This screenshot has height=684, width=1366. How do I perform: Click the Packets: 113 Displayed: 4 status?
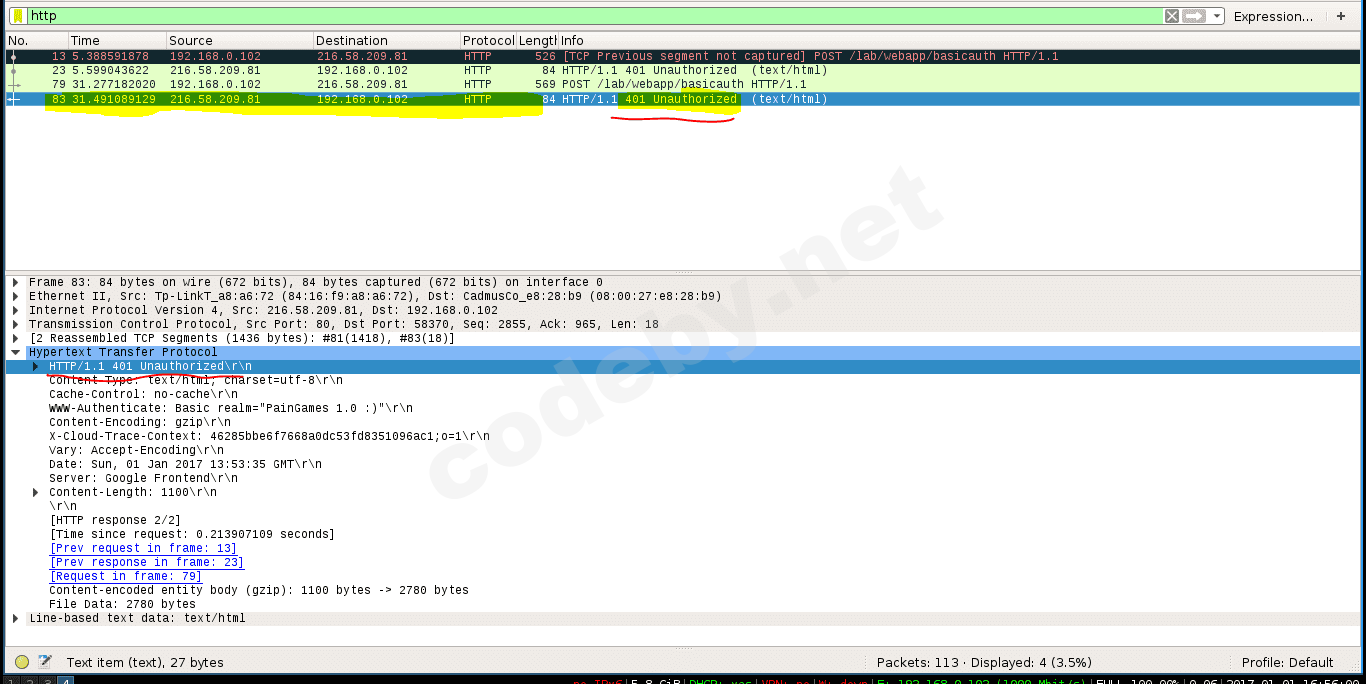pyautogui.click(x=984, y=663)
